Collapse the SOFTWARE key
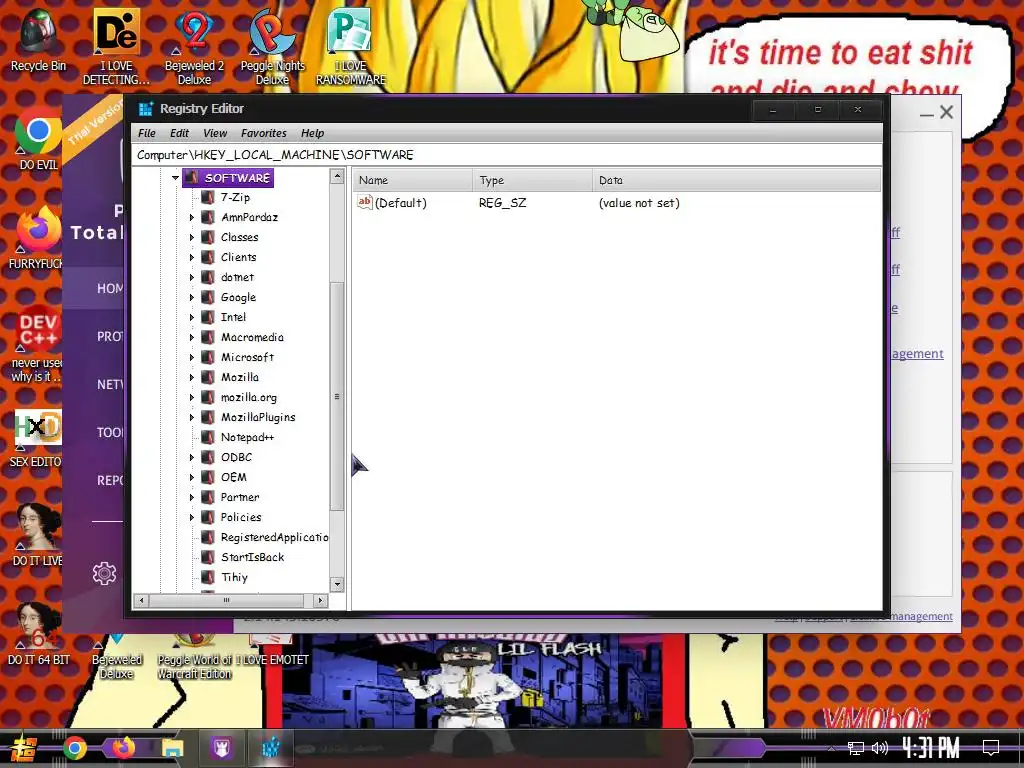Screen dimensions: 1024x768 pyautogui.click(x=175, y=178)
